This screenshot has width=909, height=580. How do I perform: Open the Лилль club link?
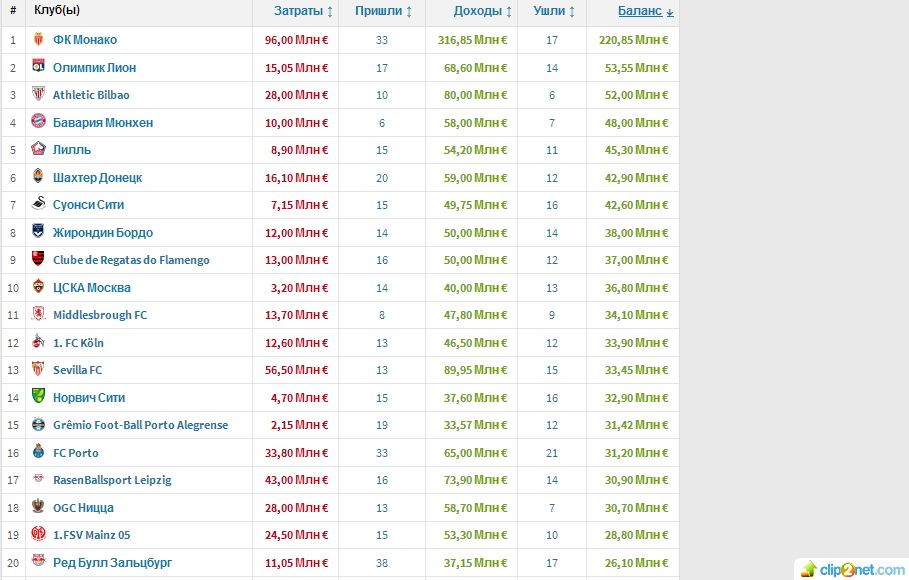pyautogui.click(x=72, y=150)
